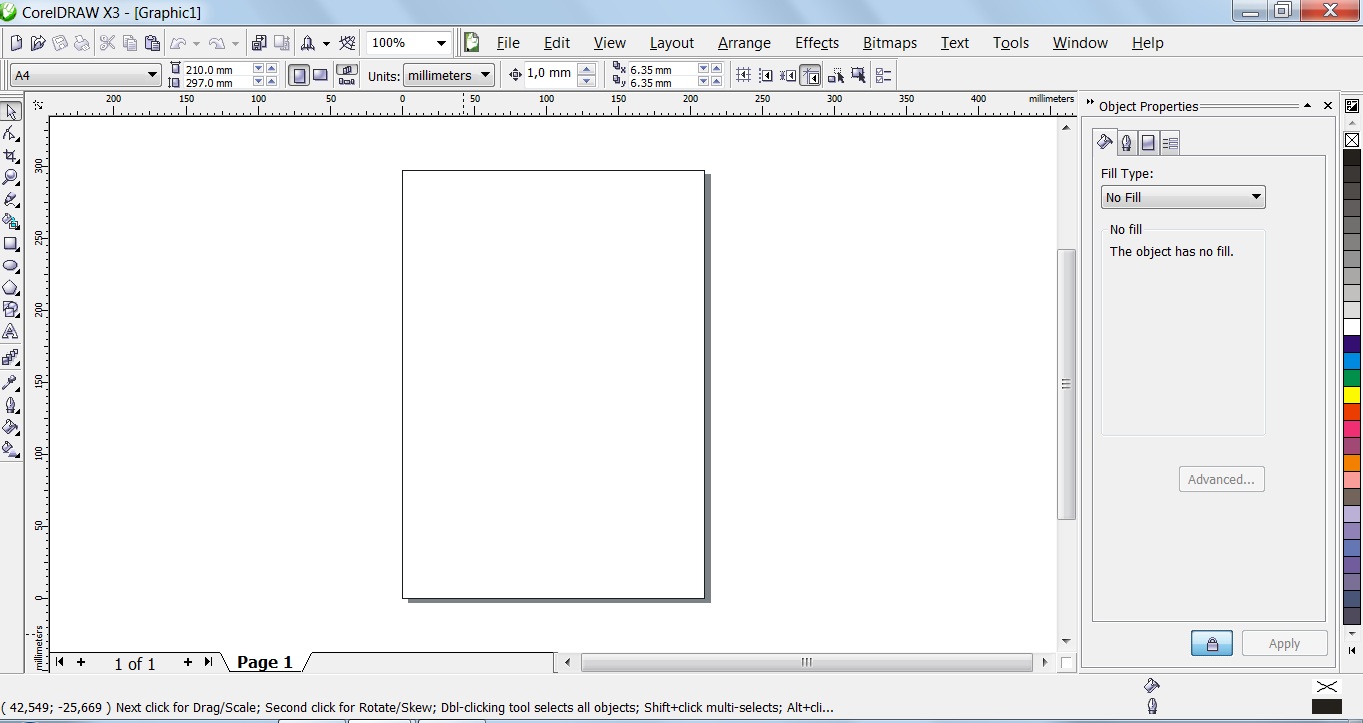Select the Eyedropper tool

[11, 382]
